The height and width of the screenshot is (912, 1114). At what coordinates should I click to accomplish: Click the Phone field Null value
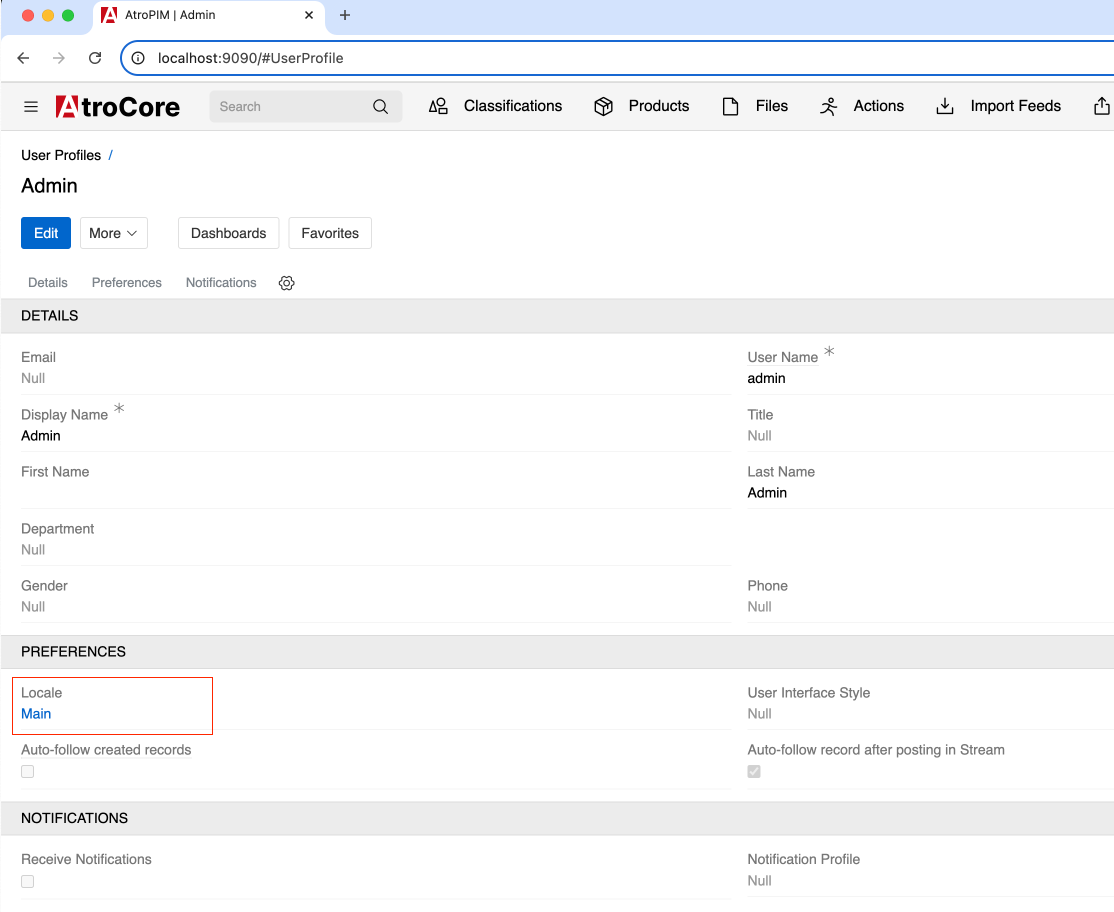click(x=759, y=607)
